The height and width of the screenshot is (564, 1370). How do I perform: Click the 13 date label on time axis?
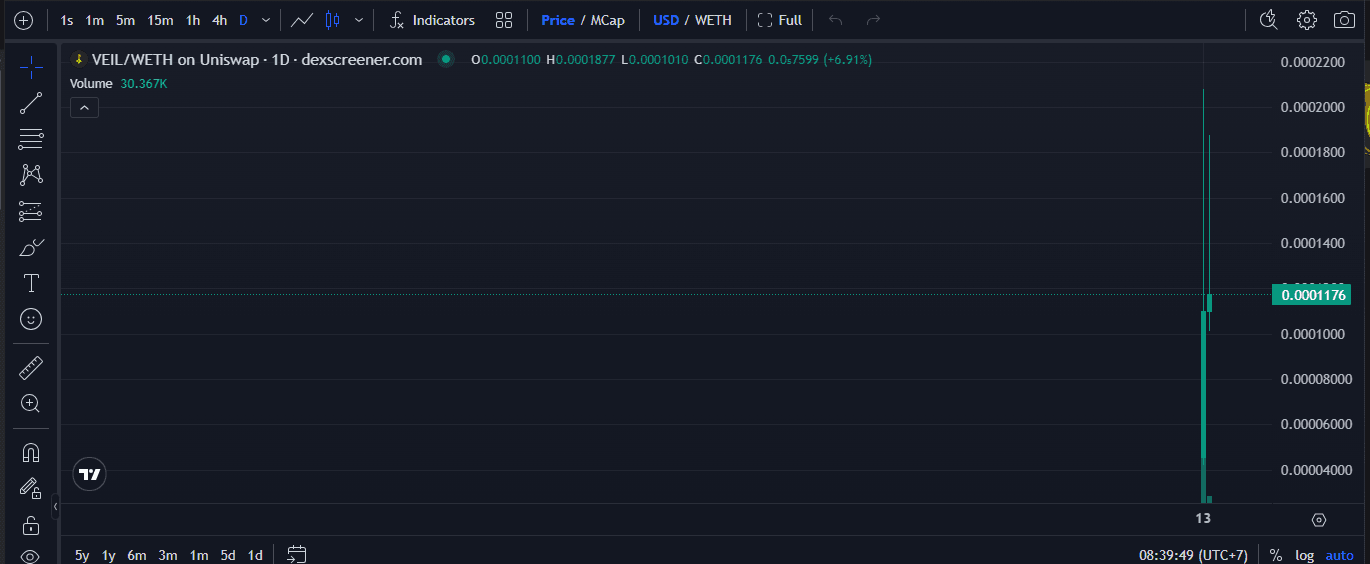tap(1203, 518)
